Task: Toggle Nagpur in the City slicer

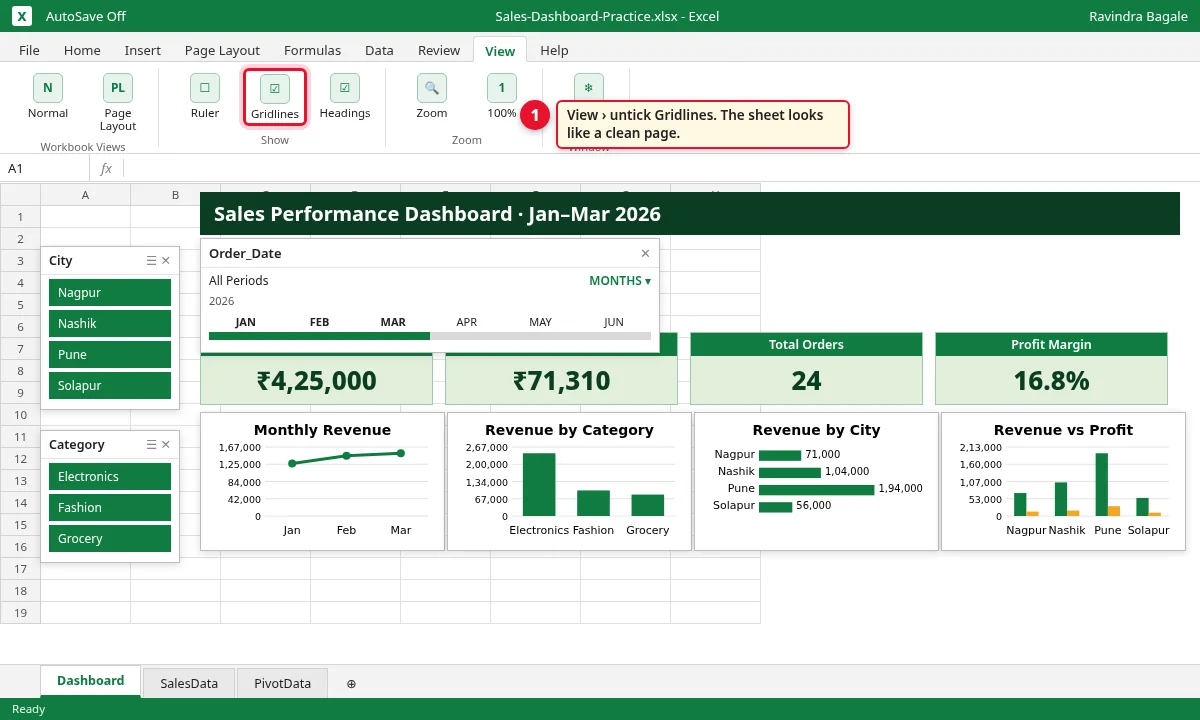Action: tap(110, 292)
